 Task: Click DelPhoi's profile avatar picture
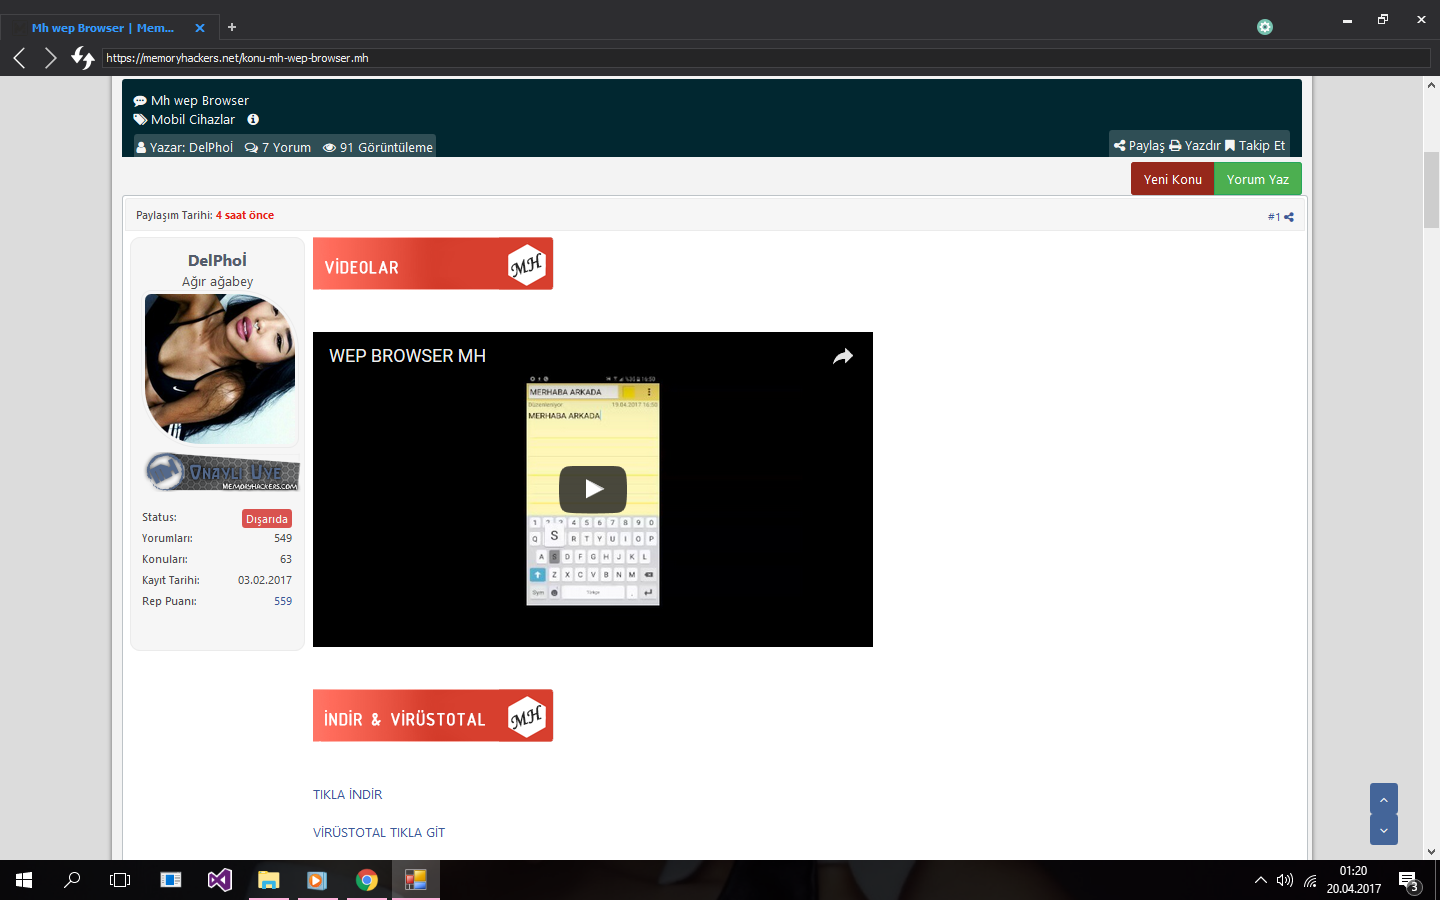220,369
